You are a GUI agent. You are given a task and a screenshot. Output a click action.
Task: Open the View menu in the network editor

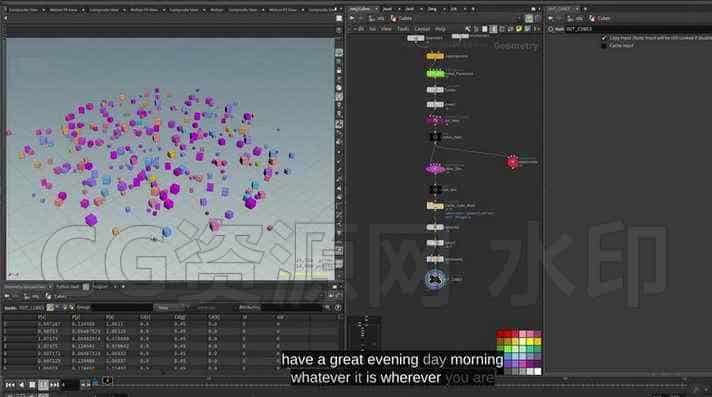pos(386,29)
